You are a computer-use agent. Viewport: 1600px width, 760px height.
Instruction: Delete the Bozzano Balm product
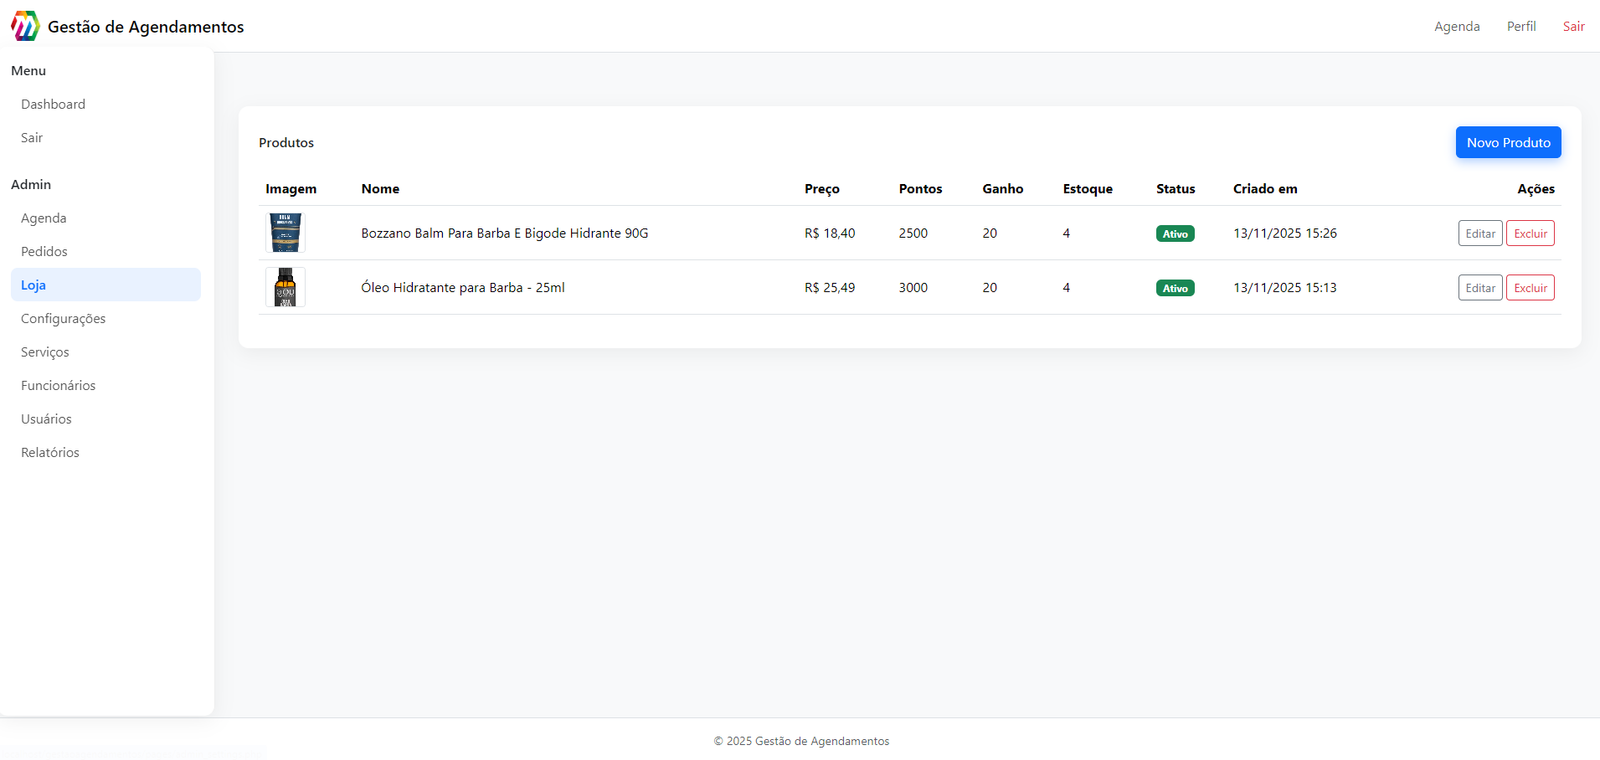pos(1529,234)
